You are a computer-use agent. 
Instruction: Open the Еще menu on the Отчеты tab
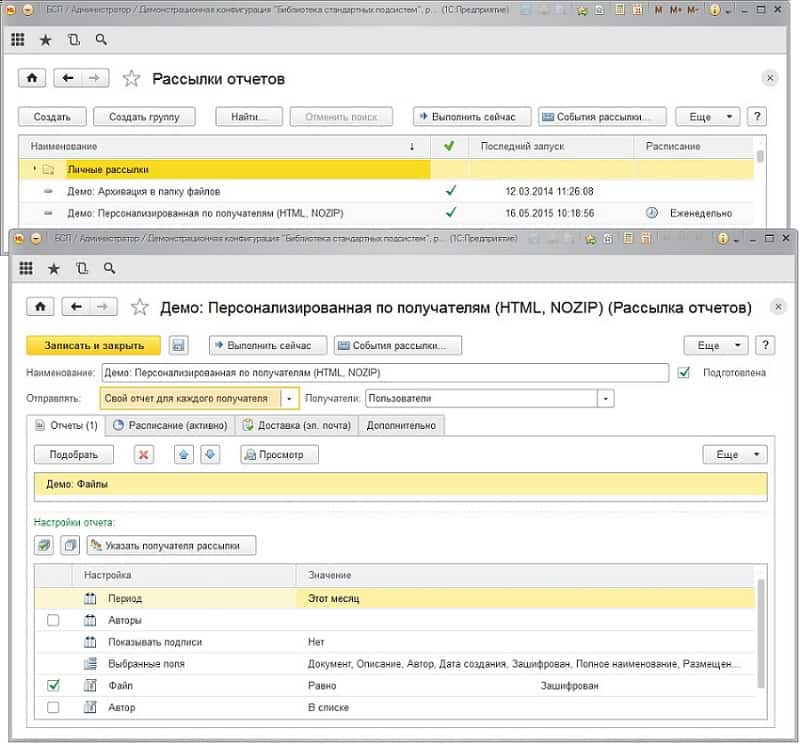[735, 455]
